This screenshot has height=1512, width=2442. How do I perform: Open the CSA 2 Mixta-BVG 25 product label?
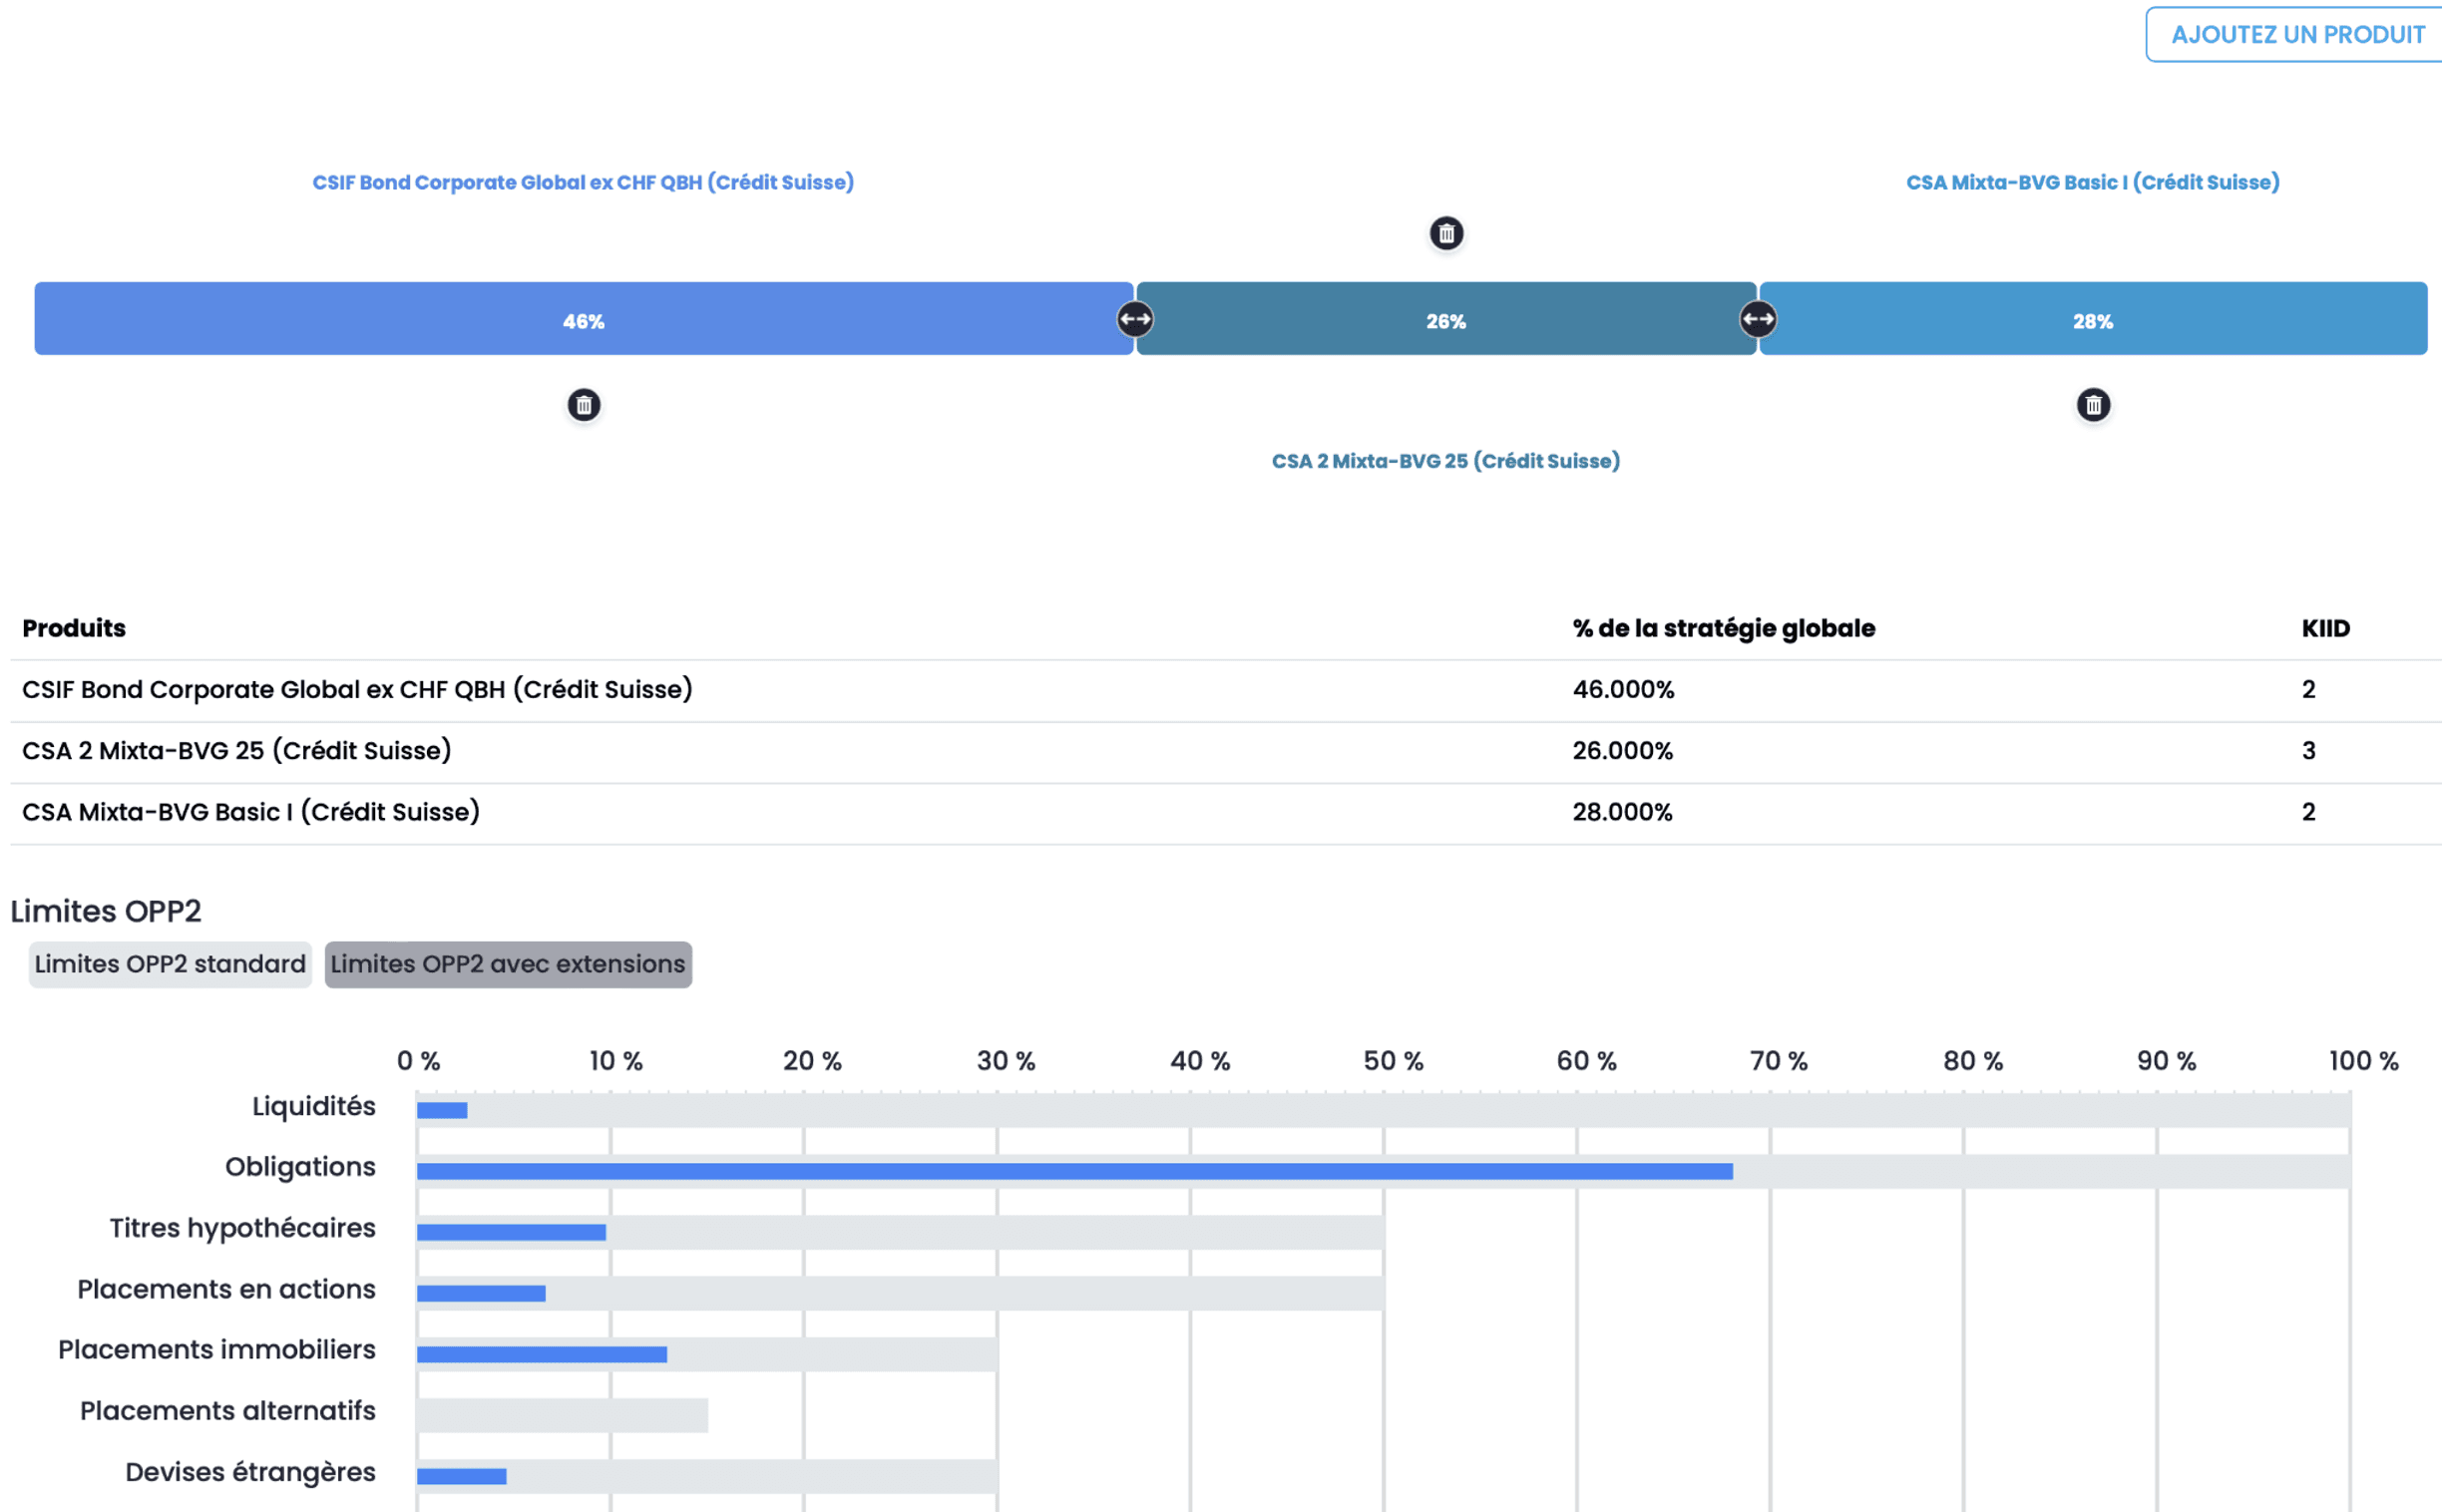[x=1446, y=461]
